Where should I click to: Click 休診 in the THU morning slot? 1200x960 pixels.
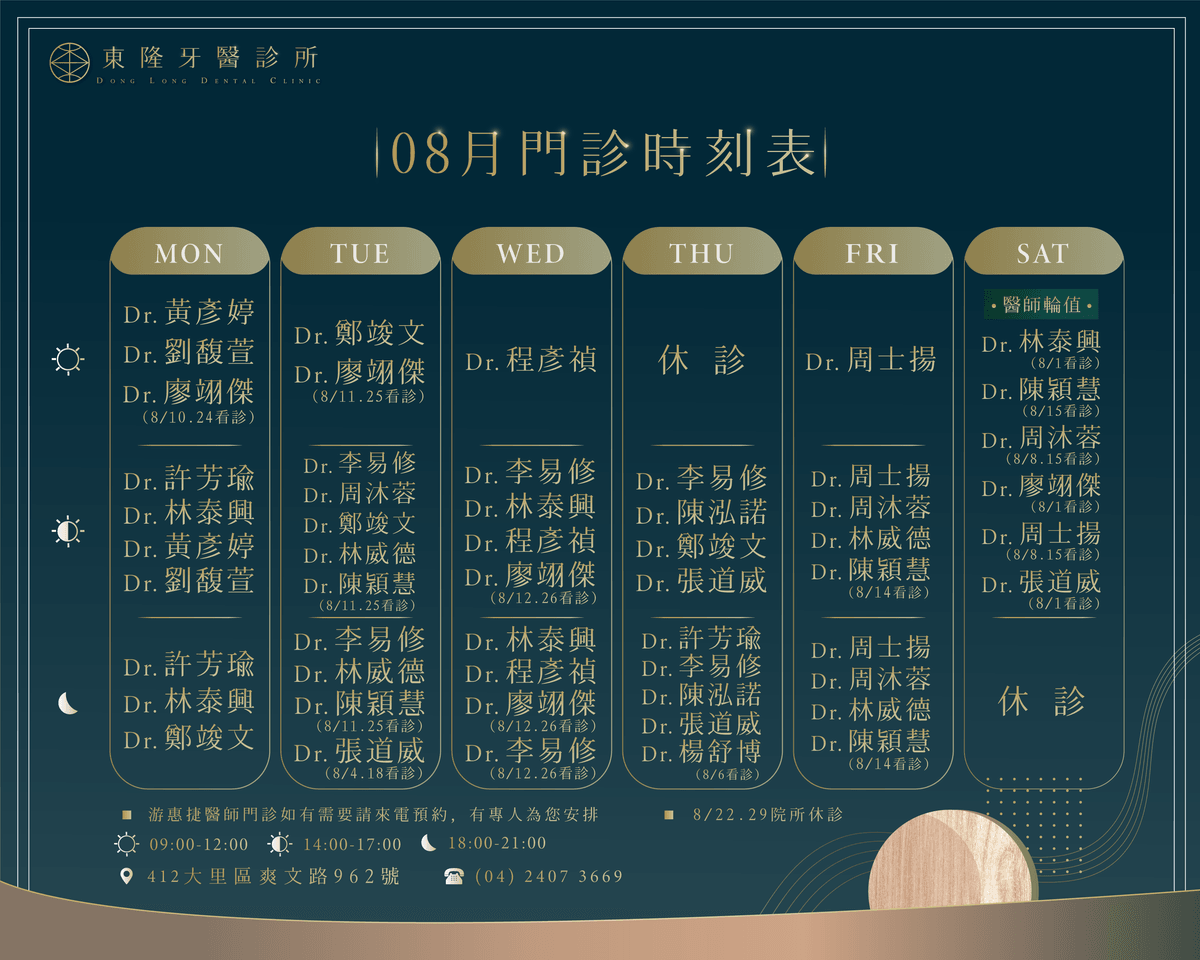(x=702, y=360)
